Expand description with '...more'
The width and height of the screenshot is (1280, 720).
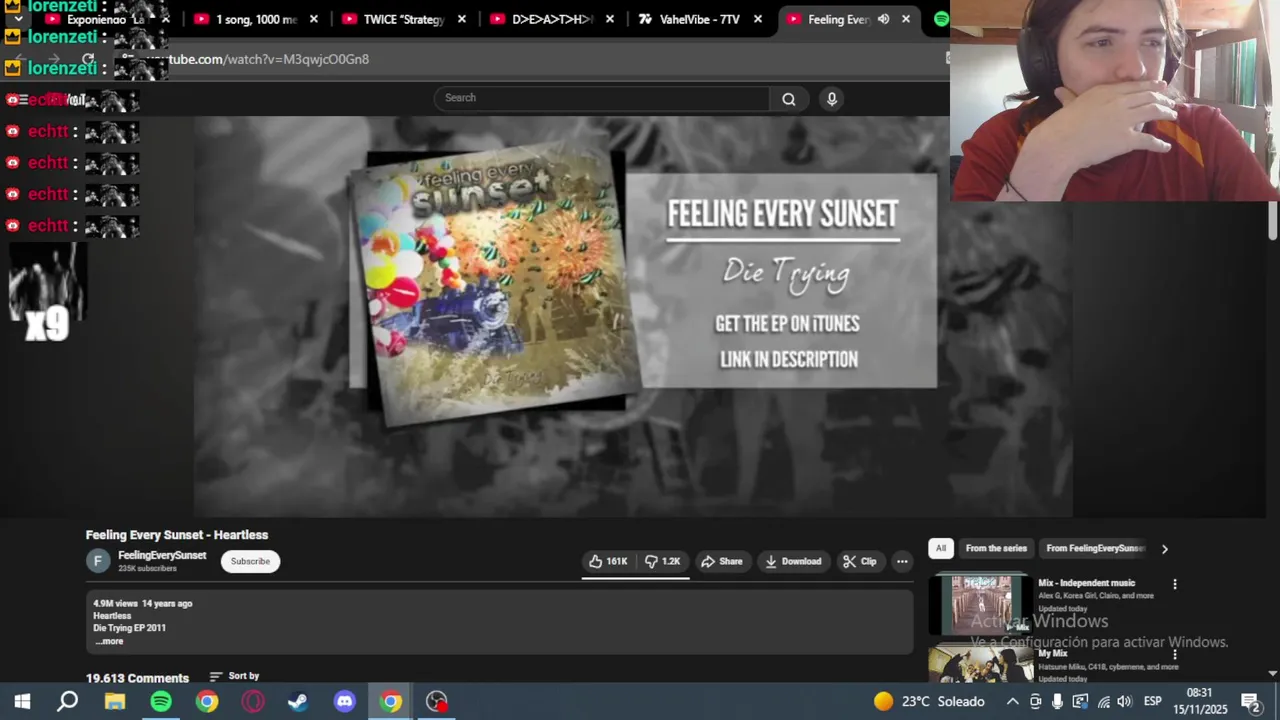point(109,641)
